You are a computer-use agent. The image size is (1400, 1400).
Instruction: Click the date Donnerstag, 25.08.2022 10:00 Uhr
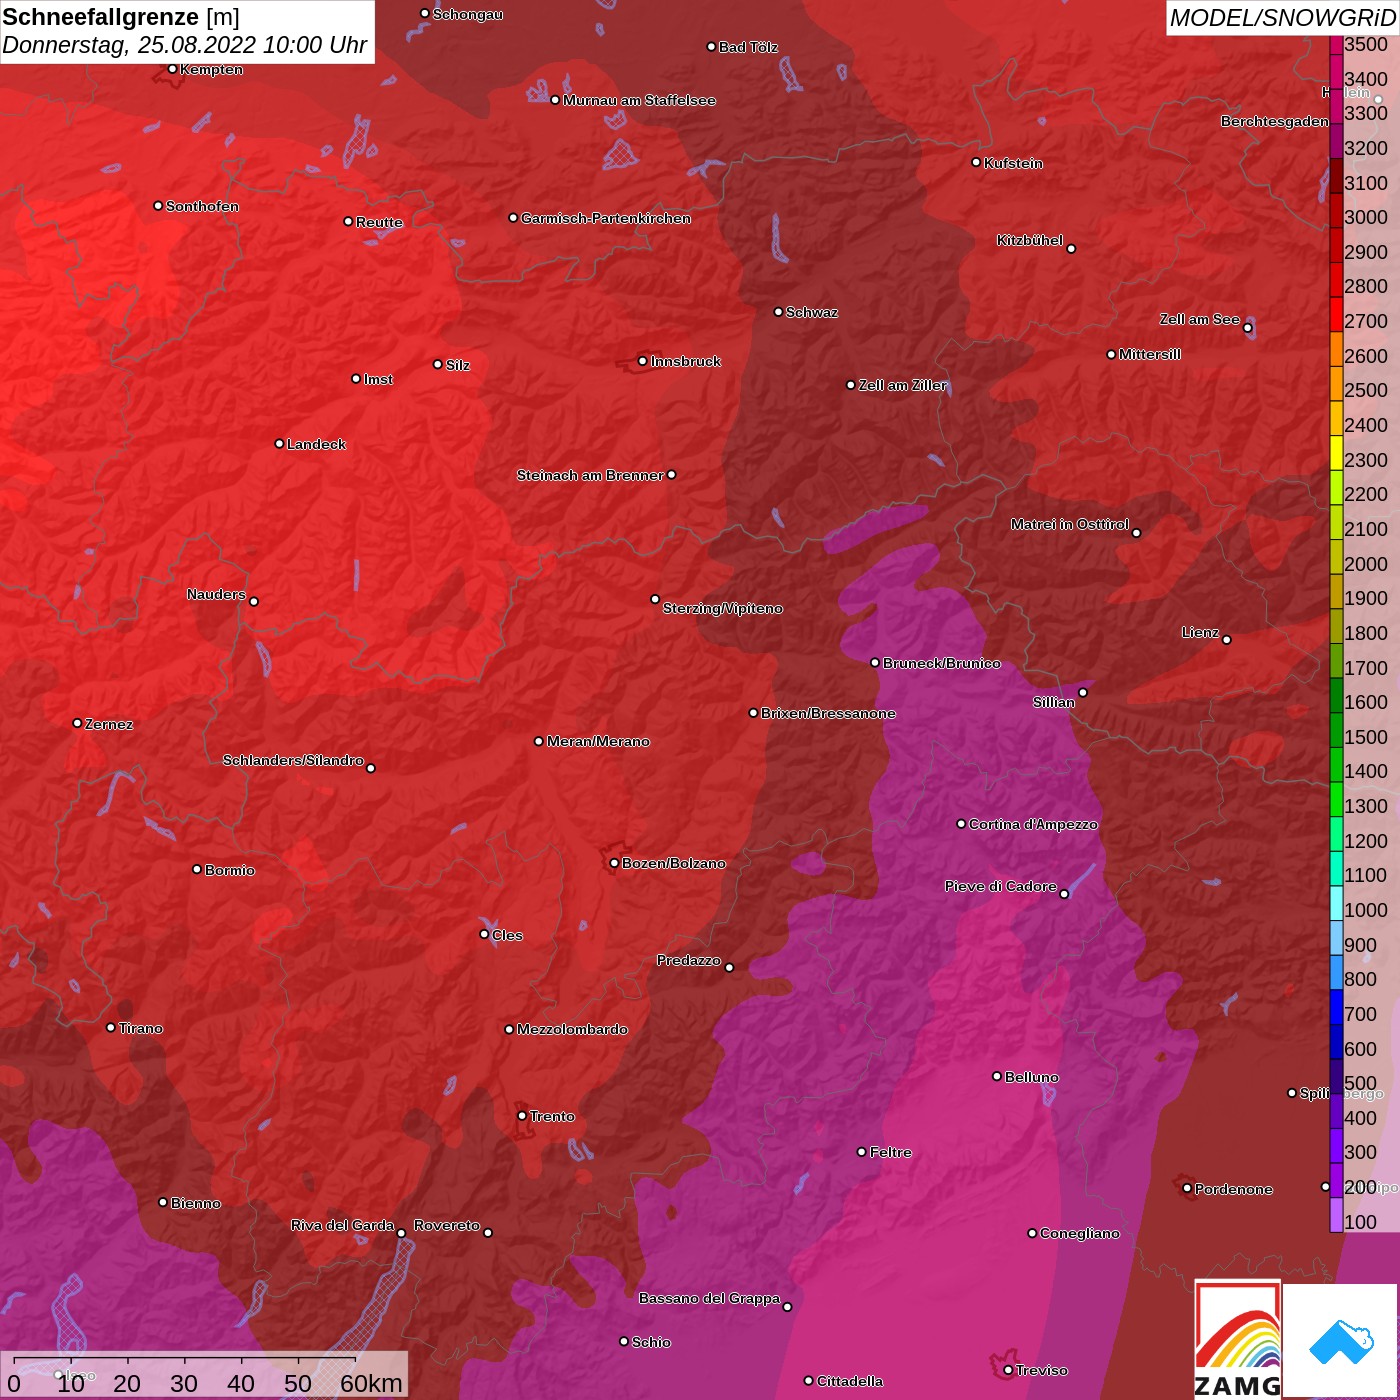184,45
